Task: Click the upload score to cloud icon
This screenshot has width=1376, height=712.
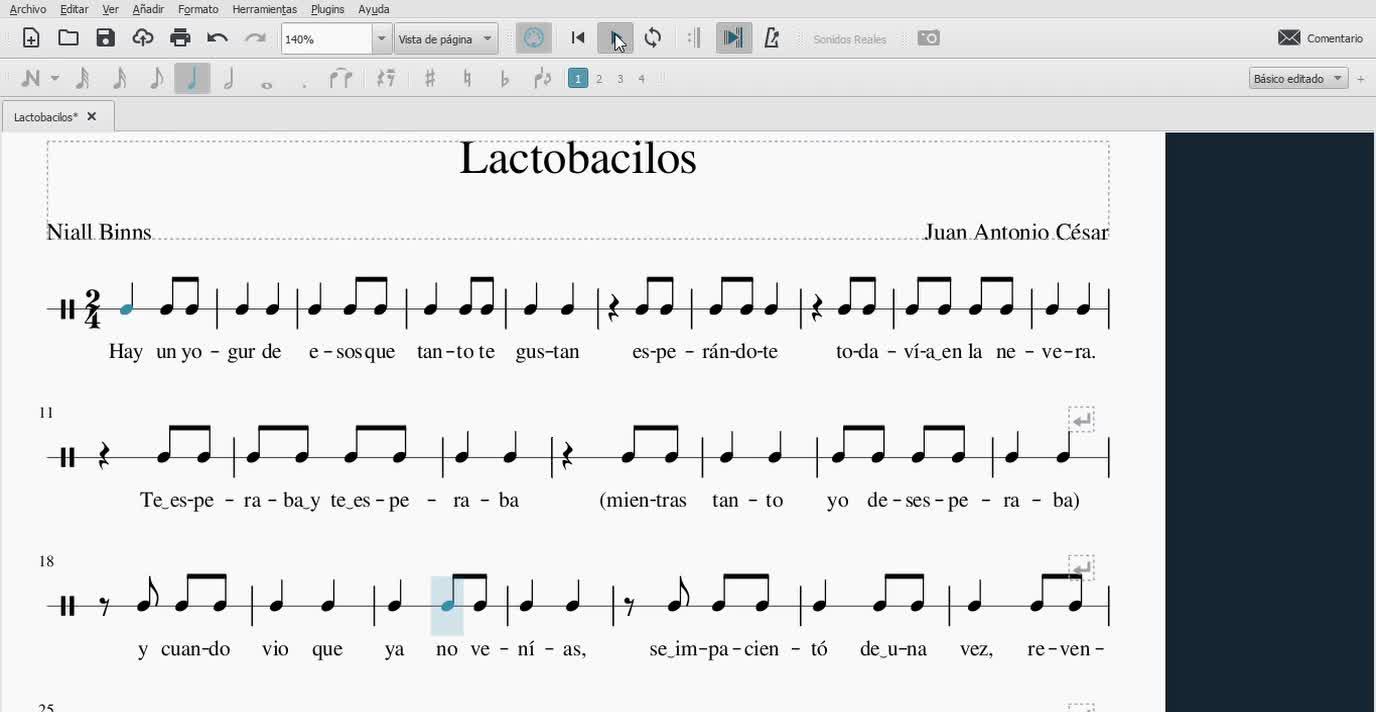Action: (x=143, y=38)
